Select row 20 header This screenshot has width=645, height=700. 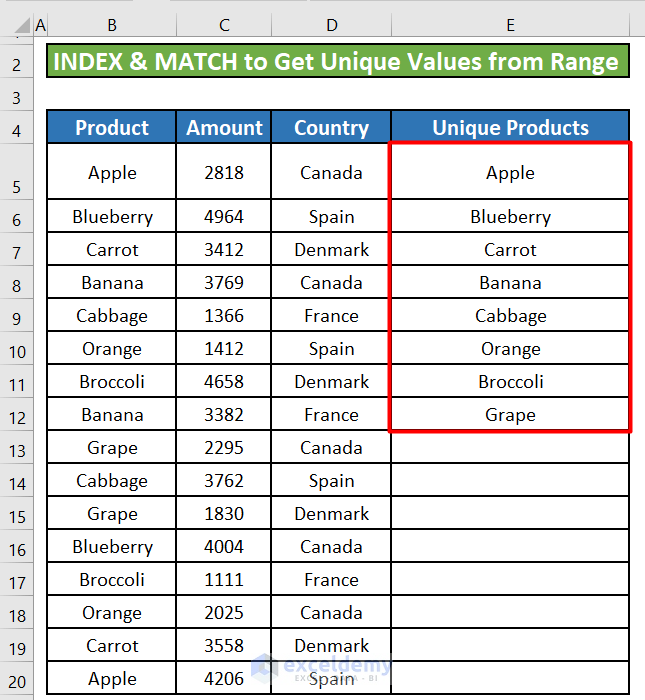point(16,679)
